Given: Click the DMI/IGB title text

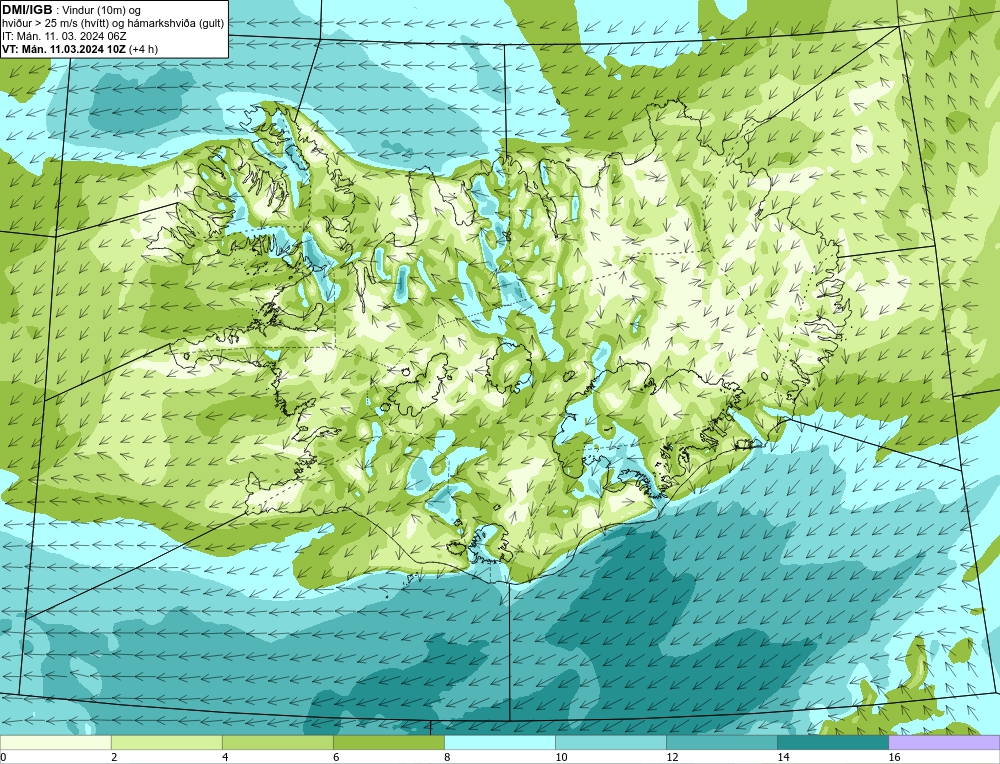Looking at the screenshot, I should pos(27,10).
